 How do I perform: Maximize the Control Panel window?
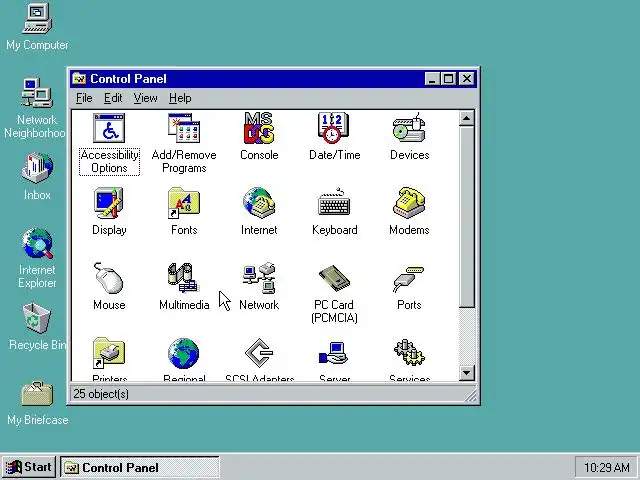448,78
